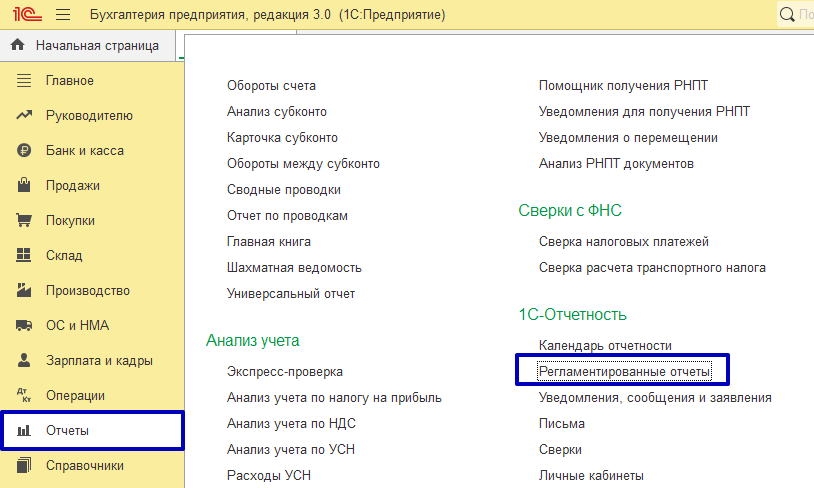Open the hamburger main menu

63,15
